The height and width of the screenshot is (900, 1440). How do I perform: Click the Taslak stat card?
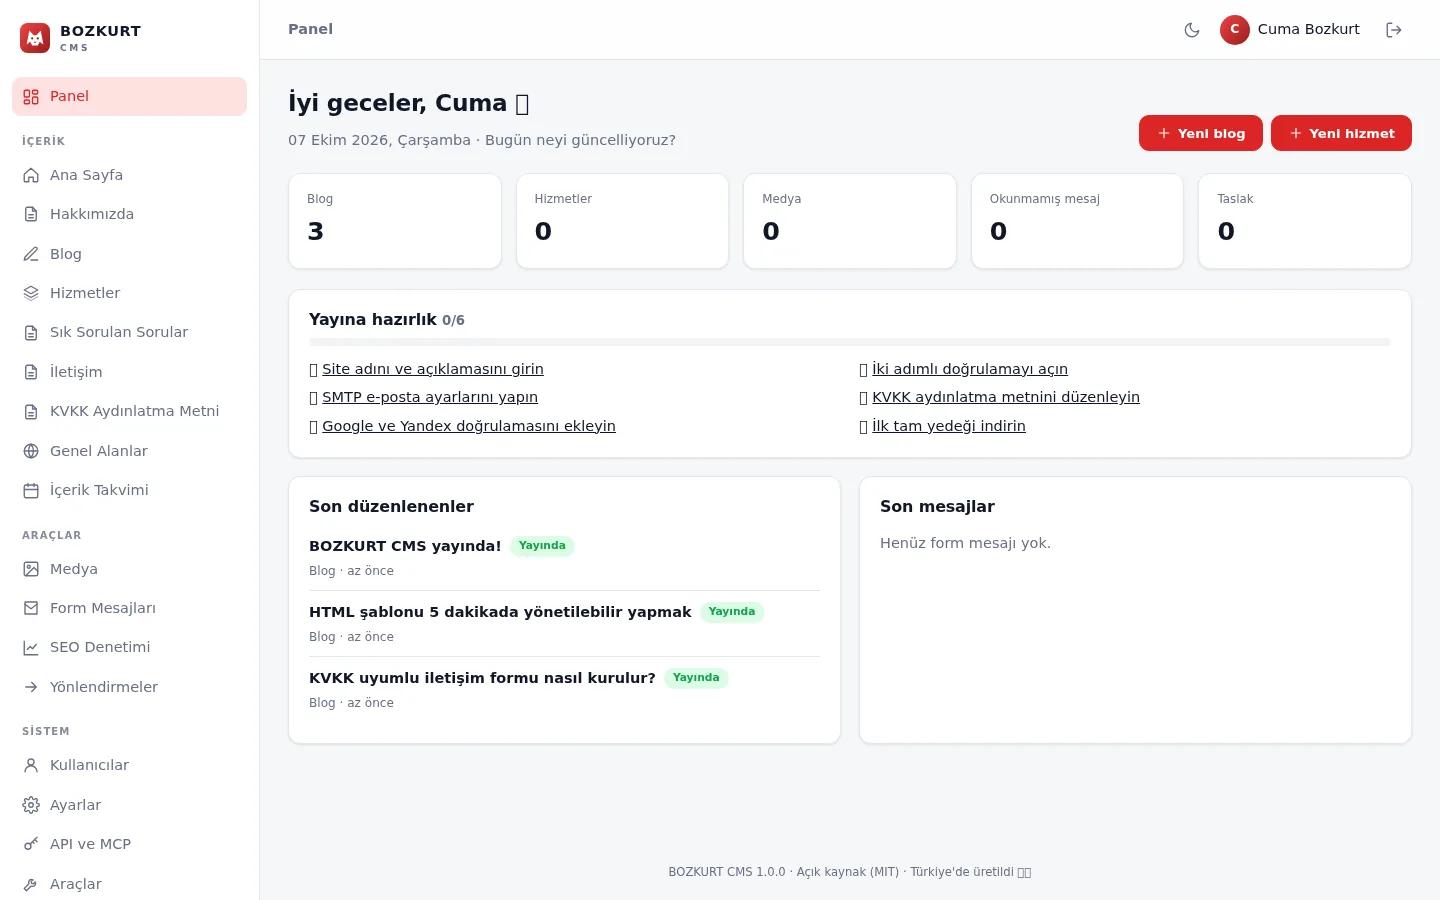[1305, 221]
